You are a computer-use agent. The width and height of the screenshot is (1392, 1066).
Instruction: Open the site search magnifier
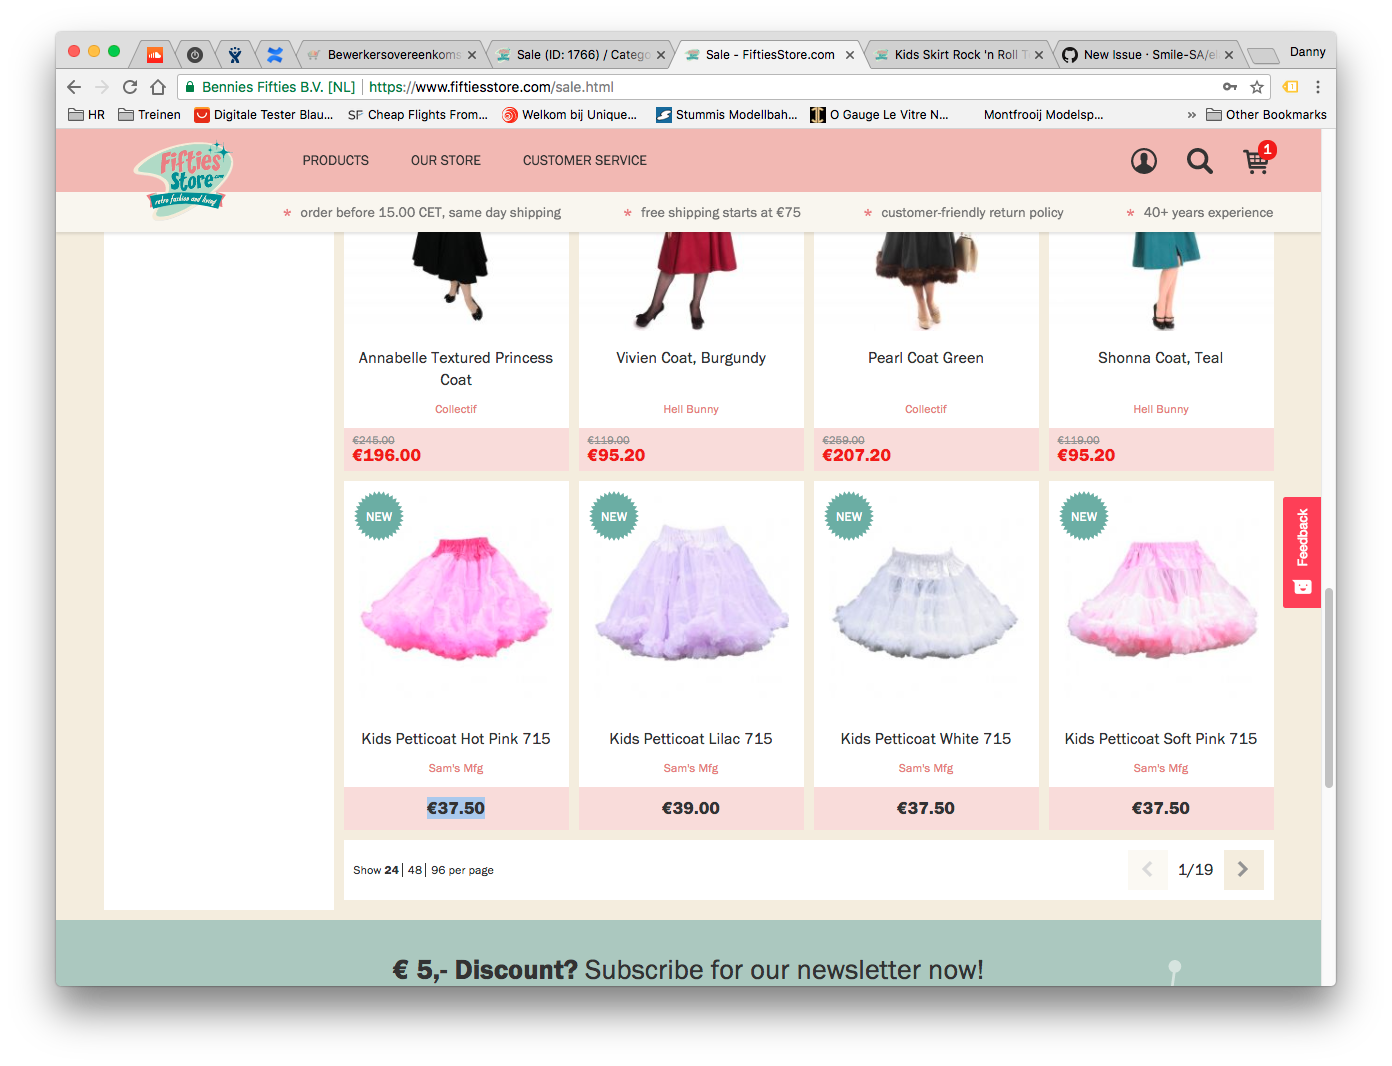1199,161
